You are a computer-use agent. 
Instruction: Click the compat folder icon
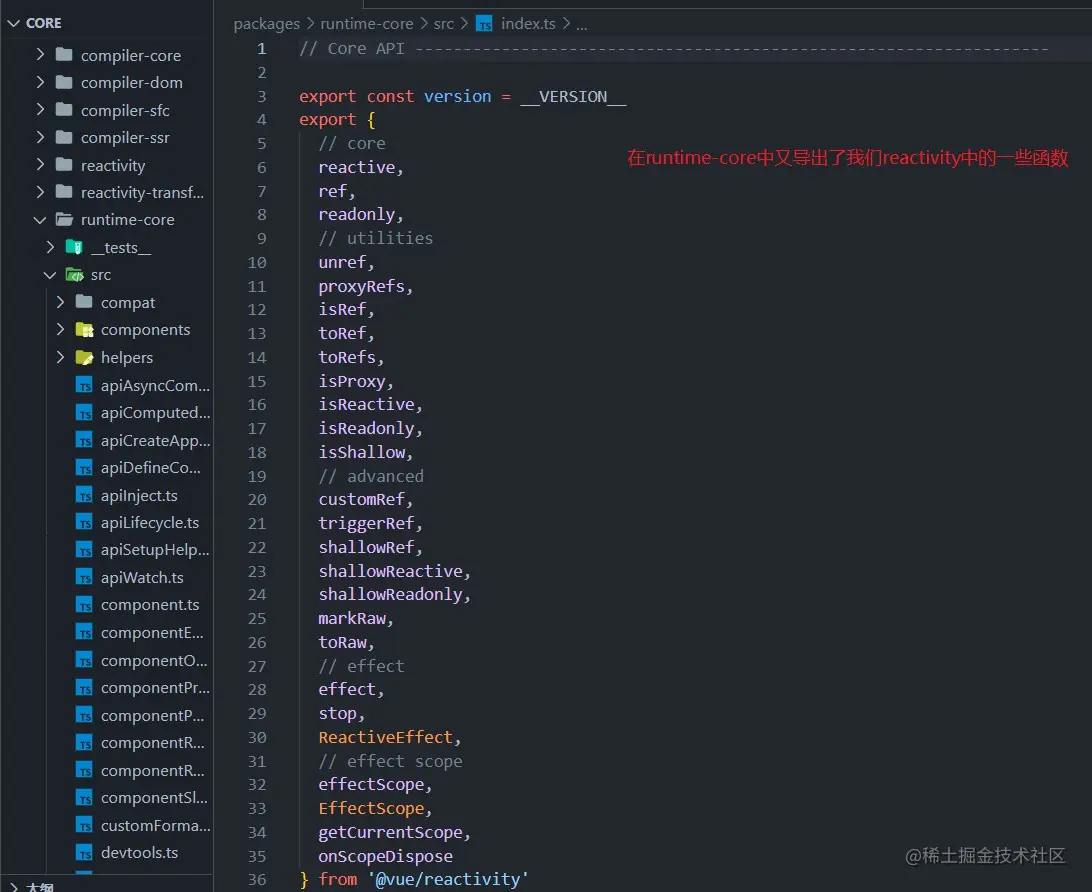tap(84, 302)
